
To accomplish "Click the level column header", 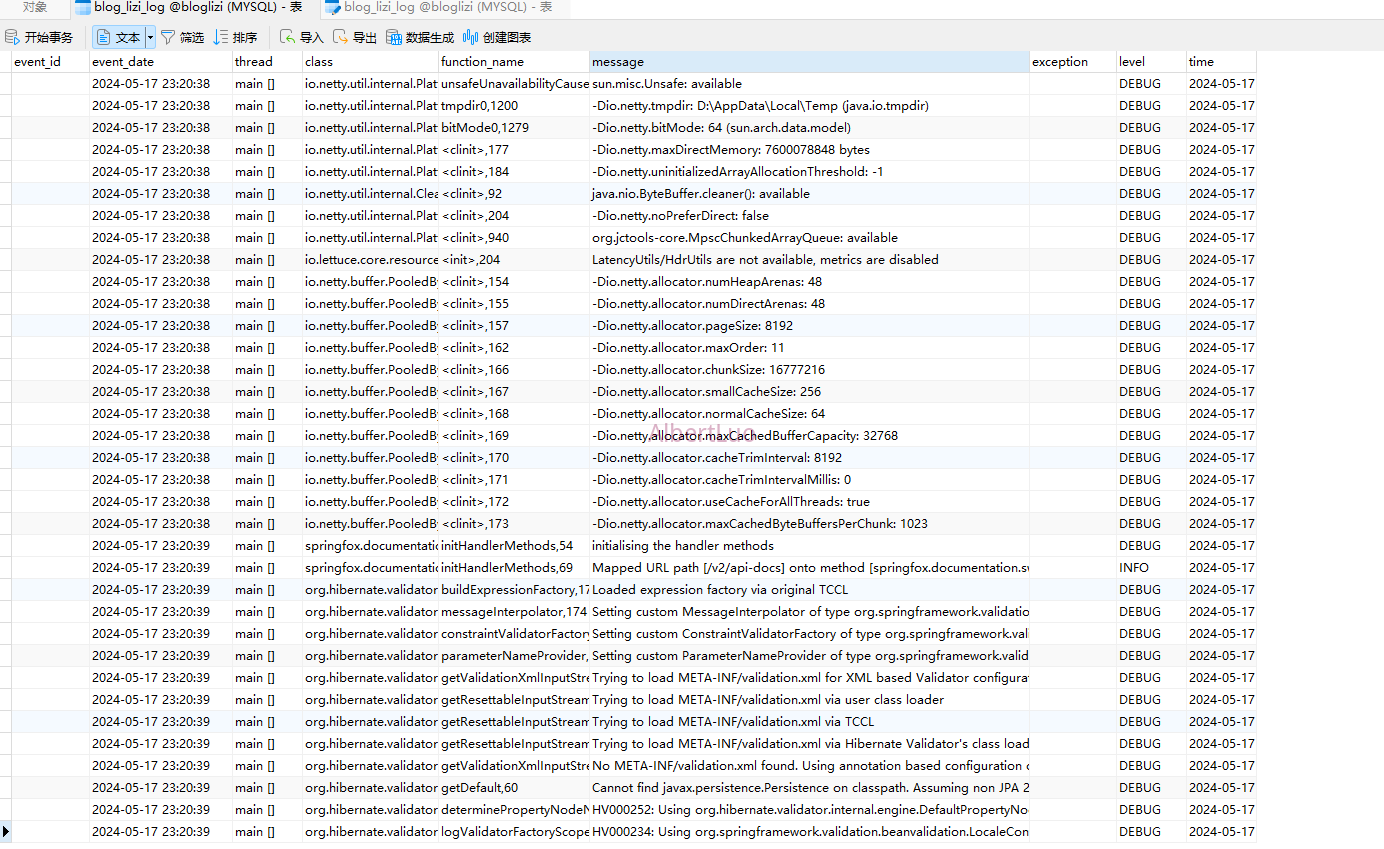I will pyautogui.click(x=1148, y=61).
